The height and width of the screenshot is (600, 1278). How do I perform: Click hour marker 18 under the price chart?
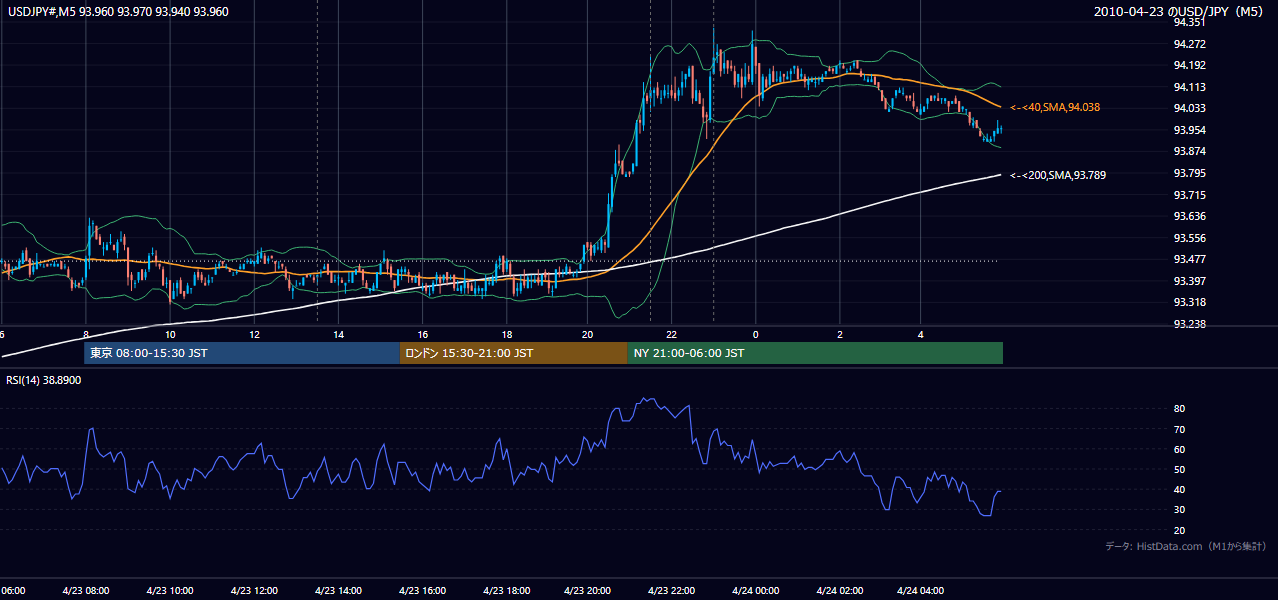(506, 334)
